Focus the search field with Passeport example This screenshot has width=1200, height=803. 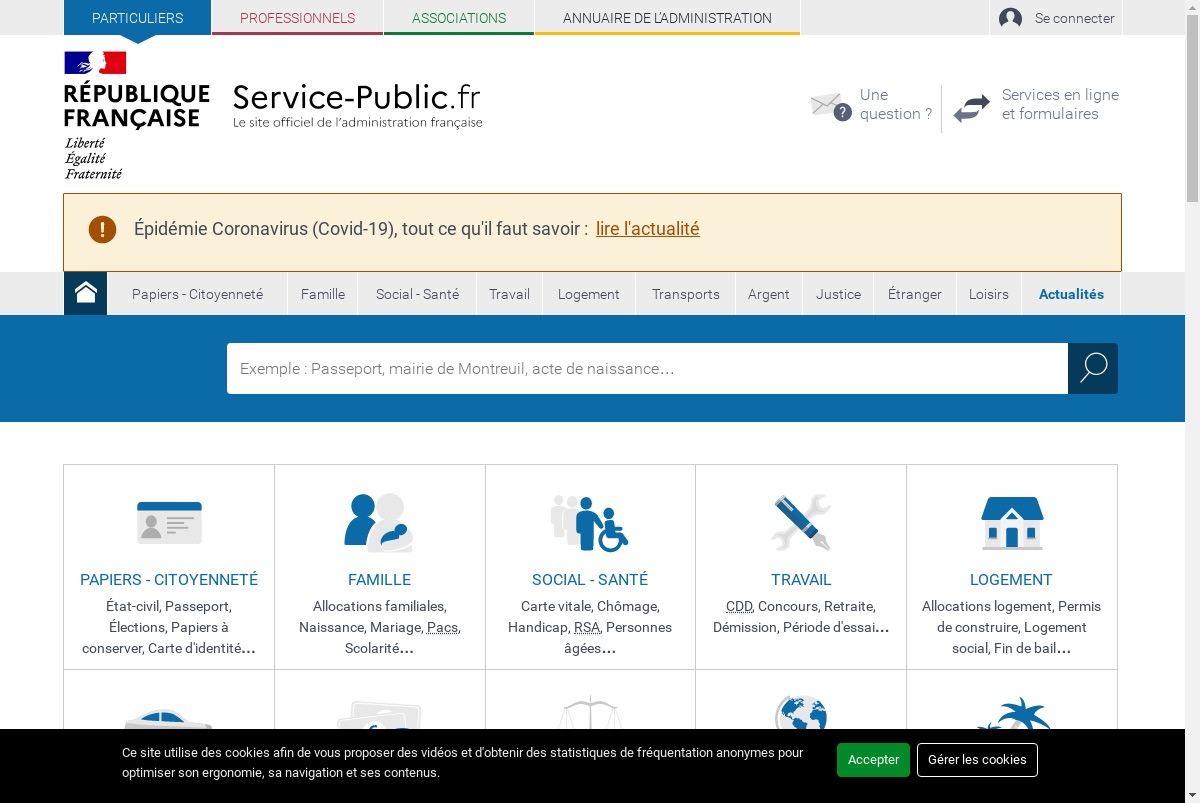click(x=647, y=368)
